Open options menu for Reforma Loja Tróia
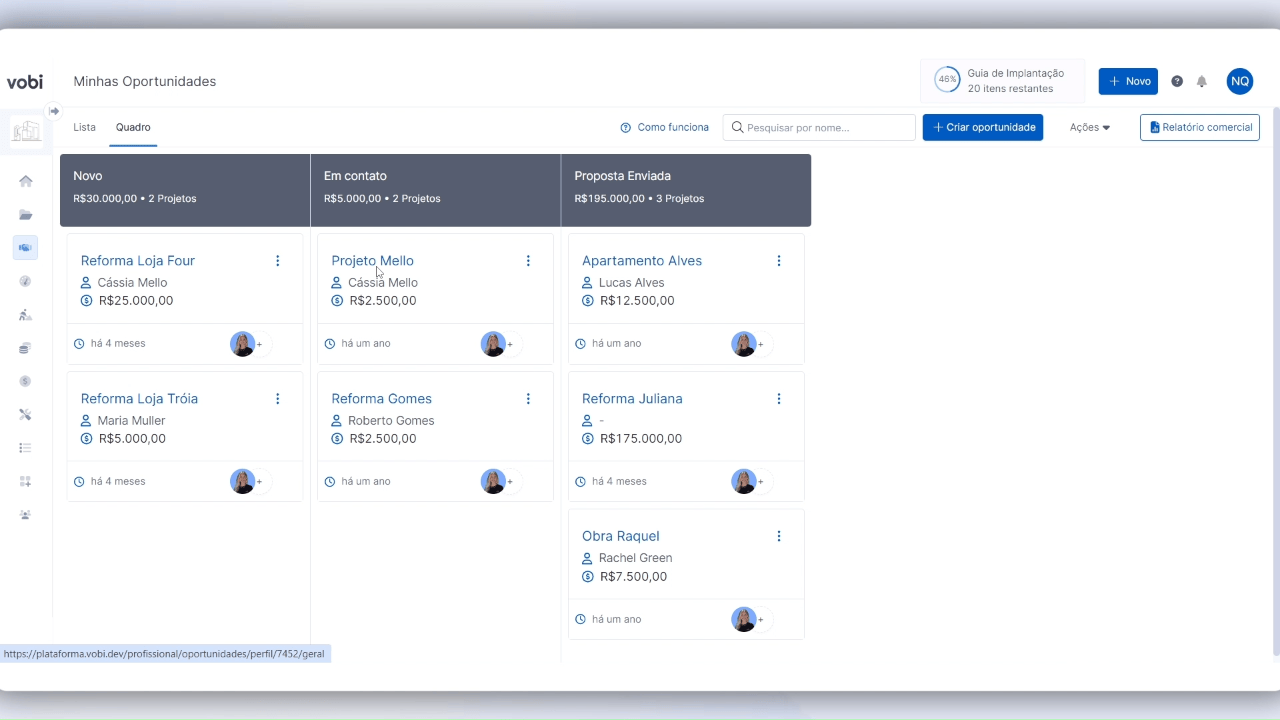The height and width of the screenshot is (720, 1280). coord(278,399)
